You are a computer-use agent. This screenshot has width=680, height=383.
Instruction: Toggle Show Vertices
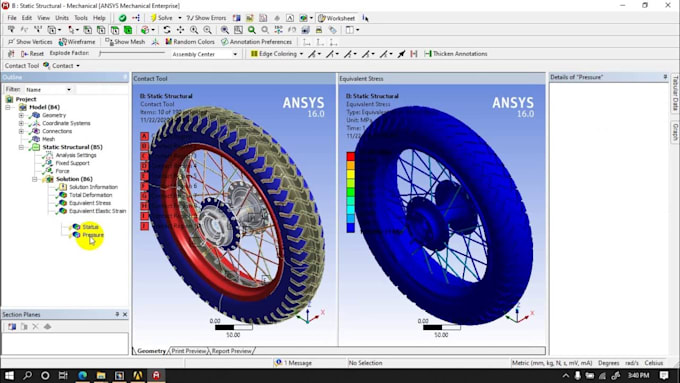pos(30,42)
